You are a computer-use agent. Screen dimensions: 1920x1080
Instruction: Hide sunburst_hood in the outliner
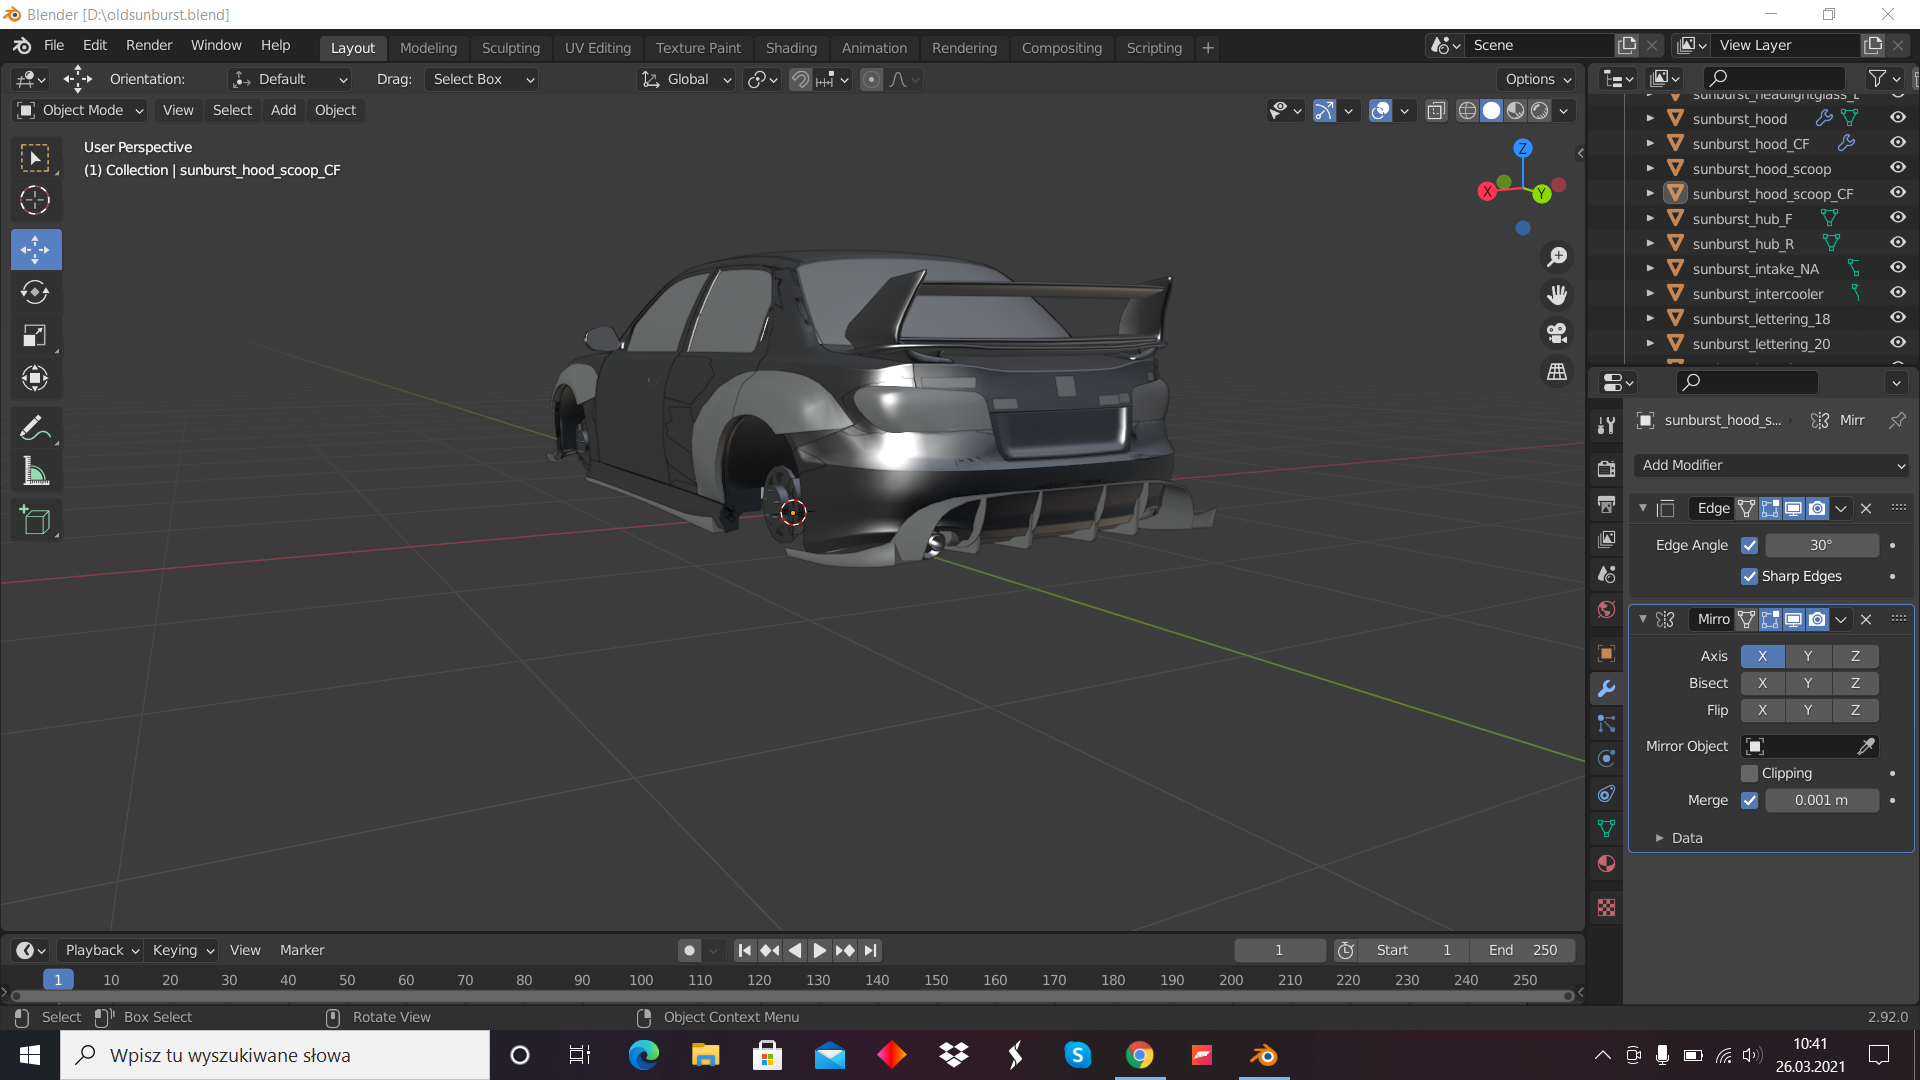(1897, 118)
